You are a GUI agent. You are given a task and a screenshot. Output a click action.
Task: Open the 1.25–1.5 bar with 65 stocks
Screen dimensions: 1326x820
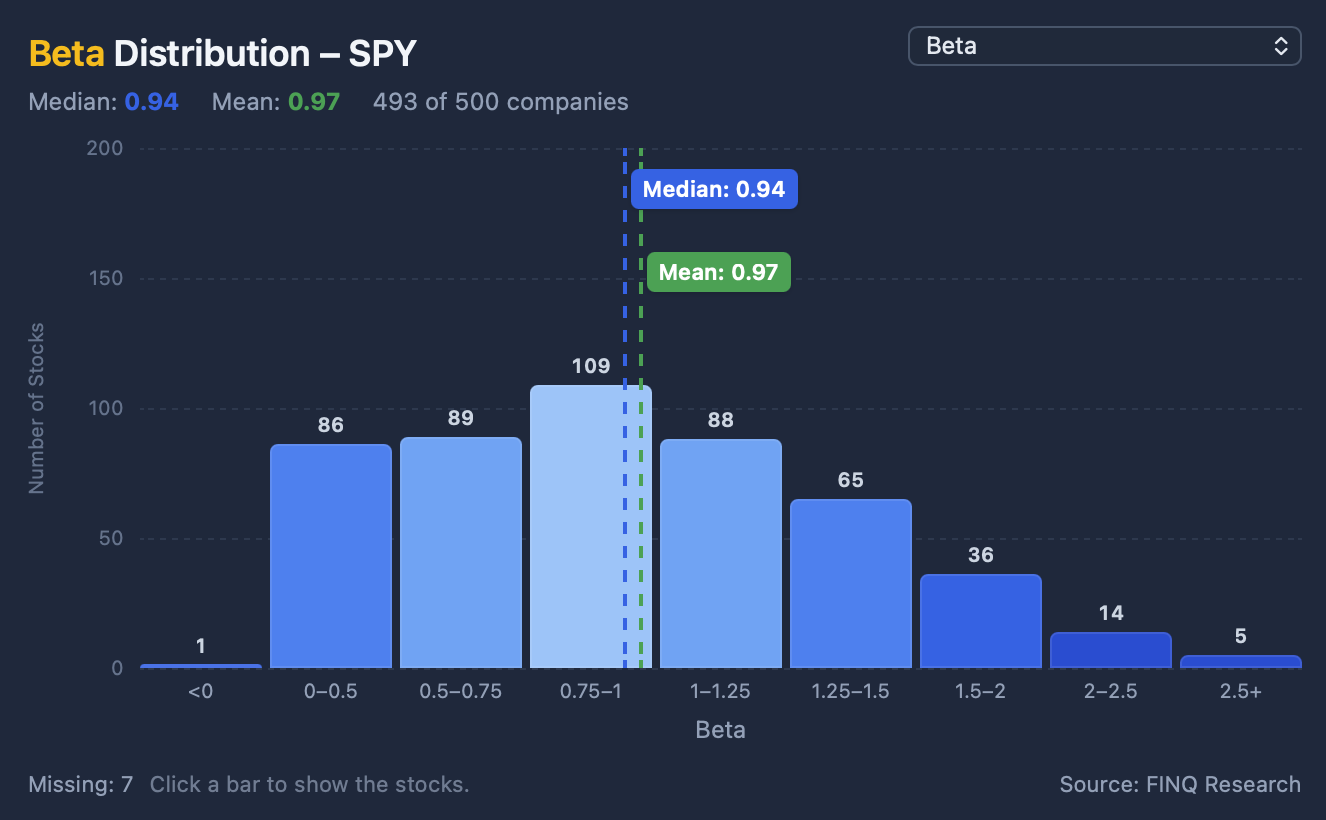[x=851, y=584]
